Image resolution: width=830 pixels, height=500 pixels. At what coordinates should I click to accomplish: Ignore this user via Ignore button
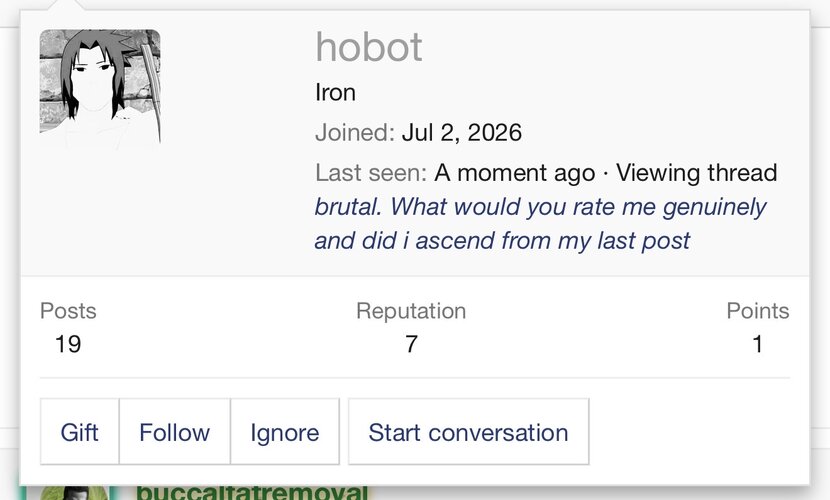click(x=285, y=432)
